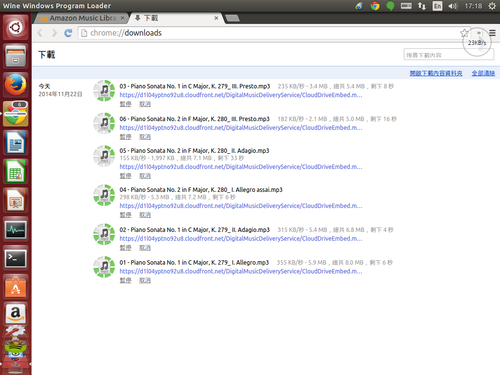Image resolution: width=500 pixels, height=375 pixels.
Task: Reload the downloads page
Action: (x=68, y=33)
